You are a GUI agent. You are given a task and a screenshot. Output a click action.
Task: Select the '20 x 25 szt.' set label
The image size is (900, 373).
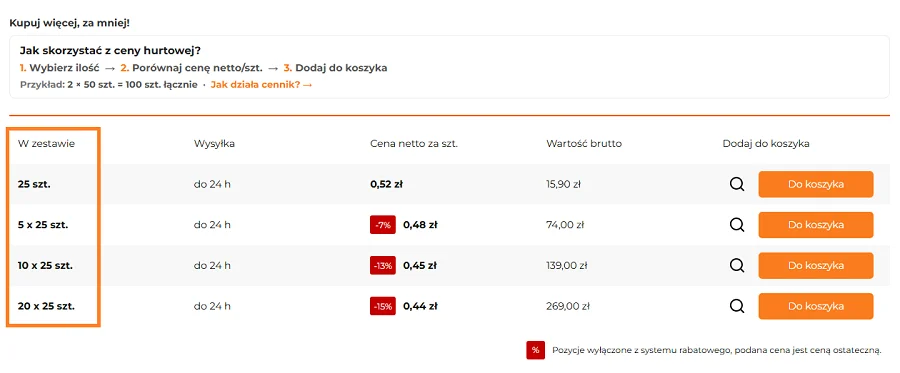point(46,306)
